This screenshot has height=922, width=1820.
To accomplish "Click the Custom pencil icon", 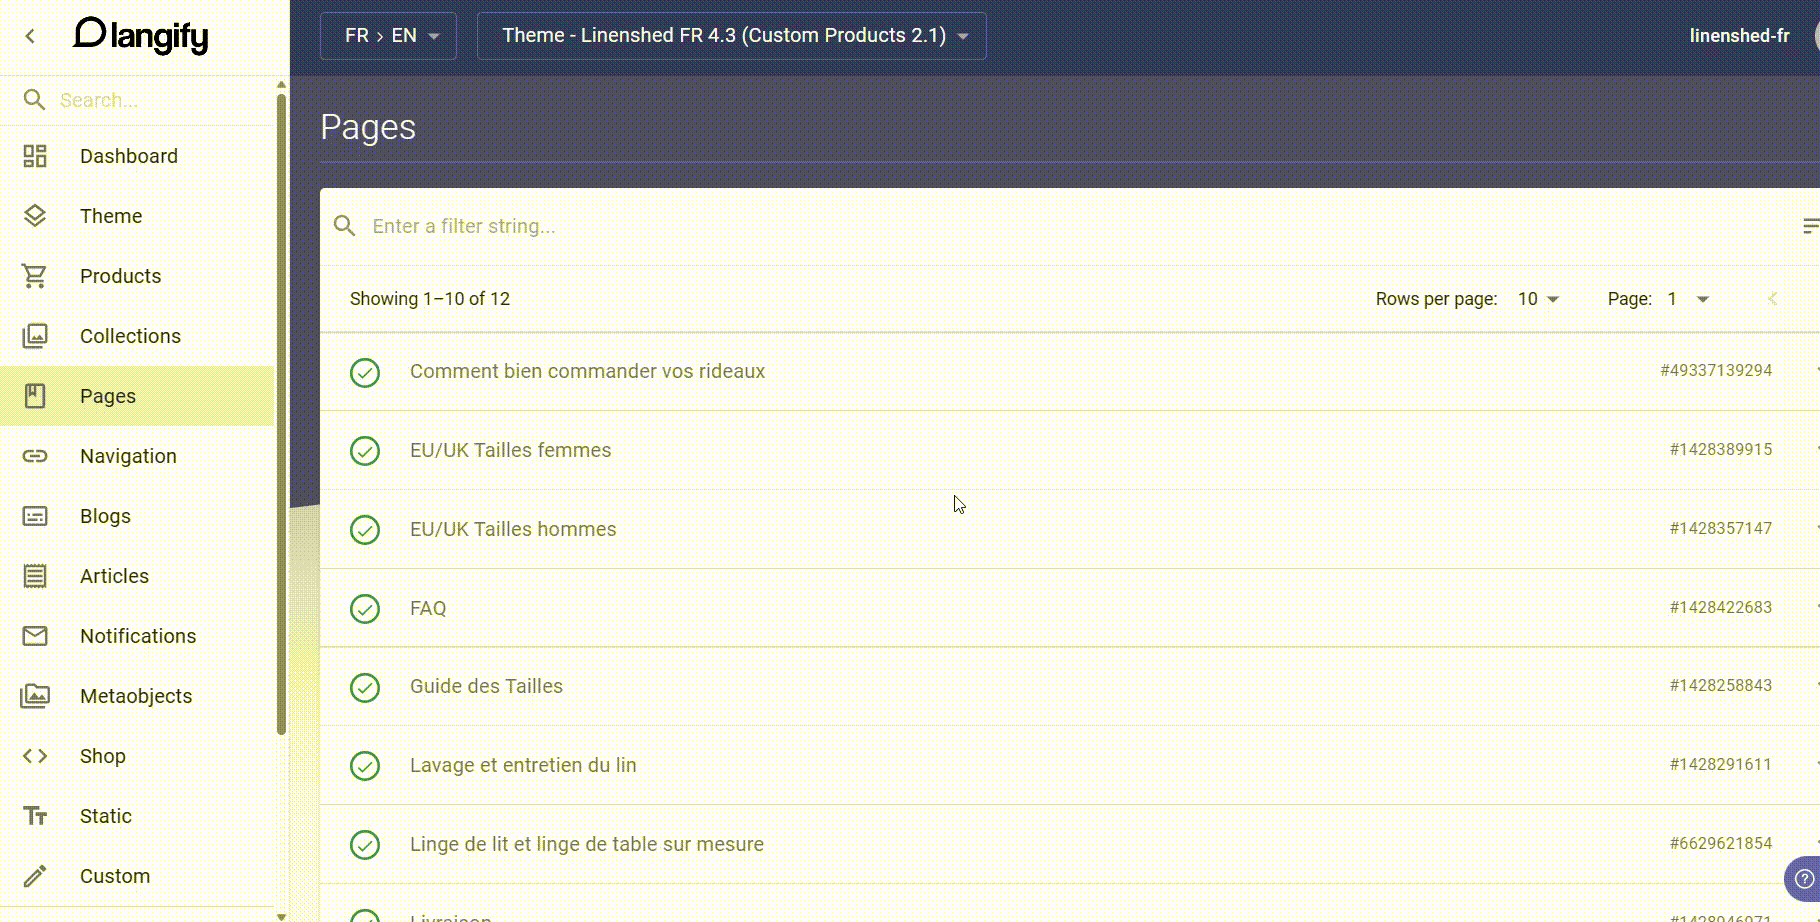I will tap(35, 876).
